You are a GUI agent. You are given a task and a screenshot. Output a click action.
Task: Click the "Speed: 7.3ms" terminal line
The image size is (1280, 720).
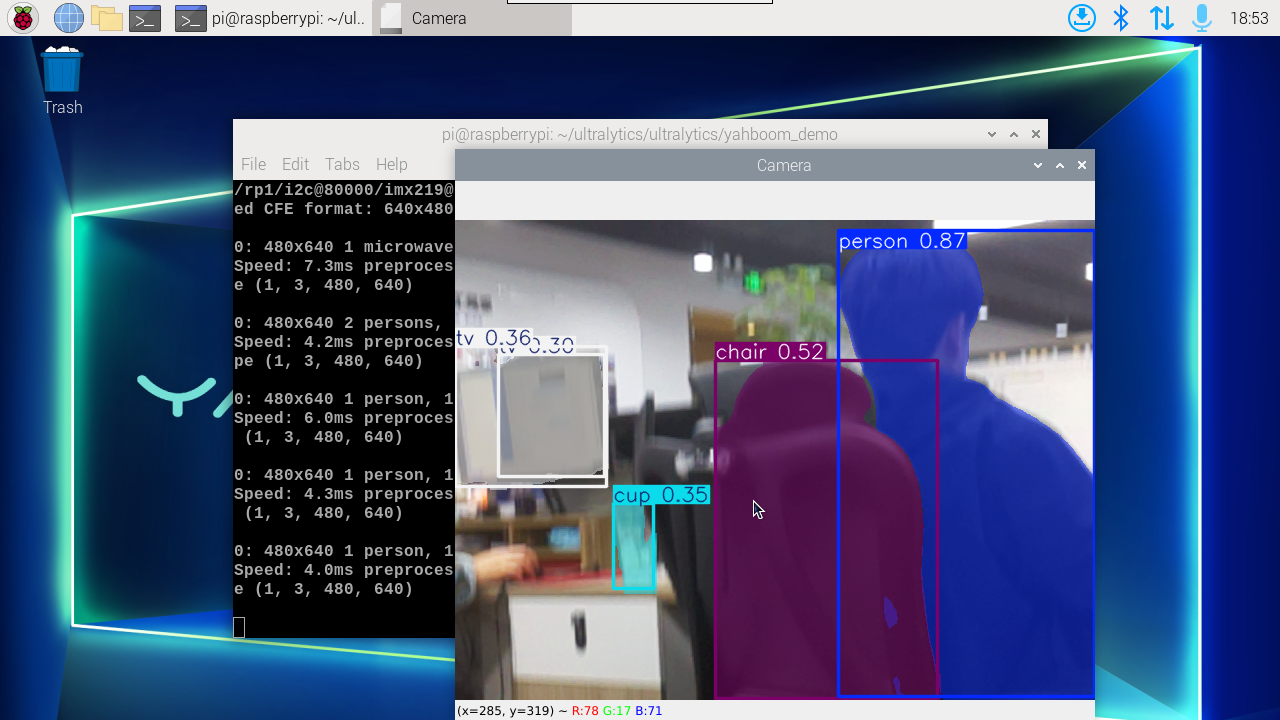(x=344, y=266)
